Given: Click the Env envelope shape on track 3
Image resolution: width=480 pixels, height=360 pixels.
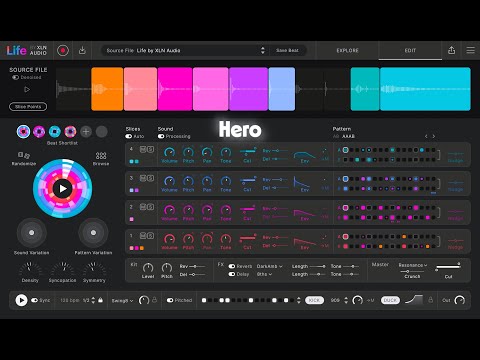Looking at the screenshot, I should coord(302,183).
